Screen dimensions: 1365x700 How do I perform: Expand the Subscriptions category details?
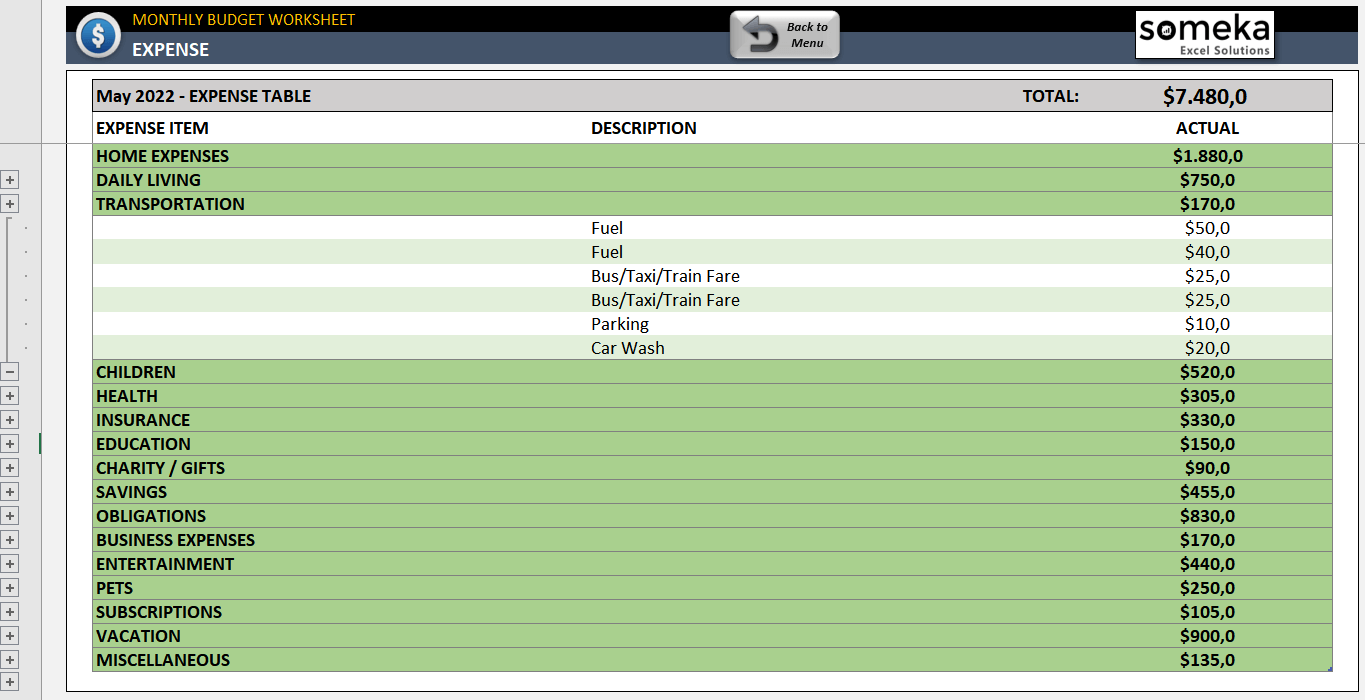(9, 635)
